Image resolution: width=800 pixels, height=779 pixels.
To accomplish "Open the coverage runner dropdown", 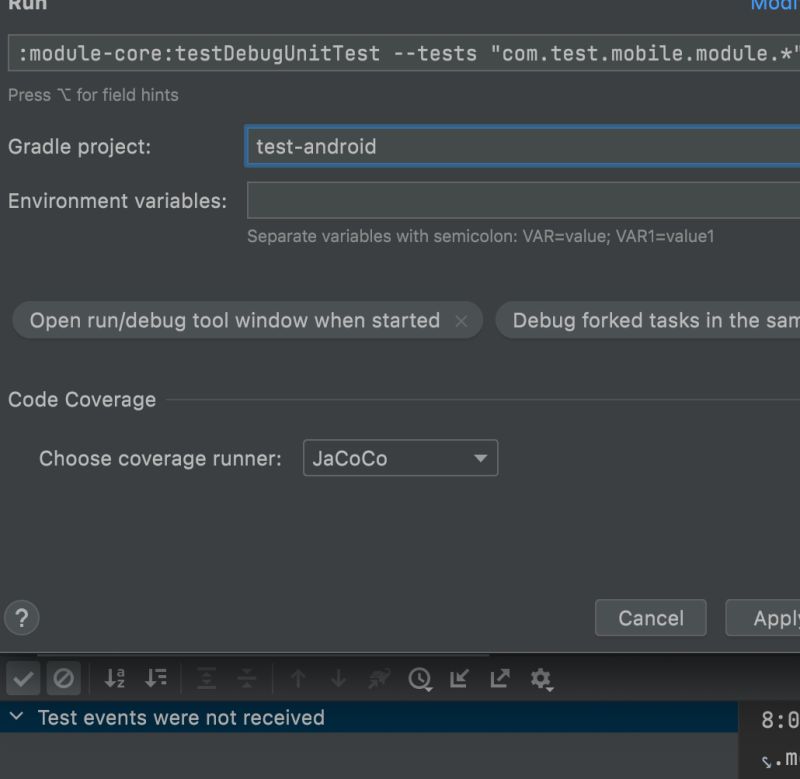I will click(400, 458).
